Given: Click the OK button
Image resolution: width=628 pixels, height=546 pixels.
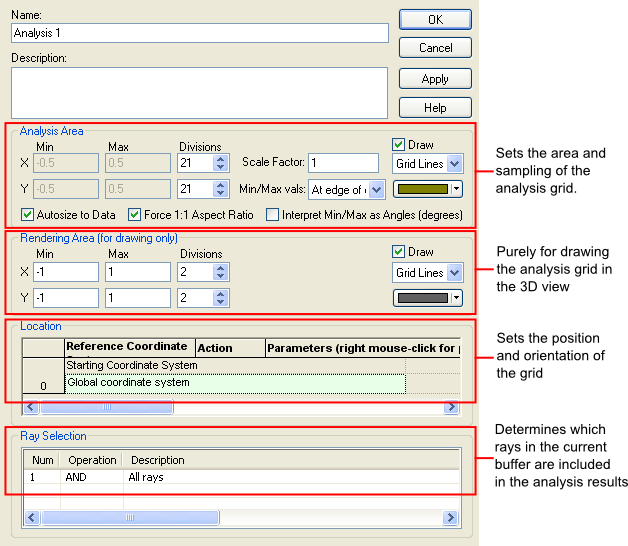Looking at the screenshot, I should pyautogui.click(x=435, y=19).
